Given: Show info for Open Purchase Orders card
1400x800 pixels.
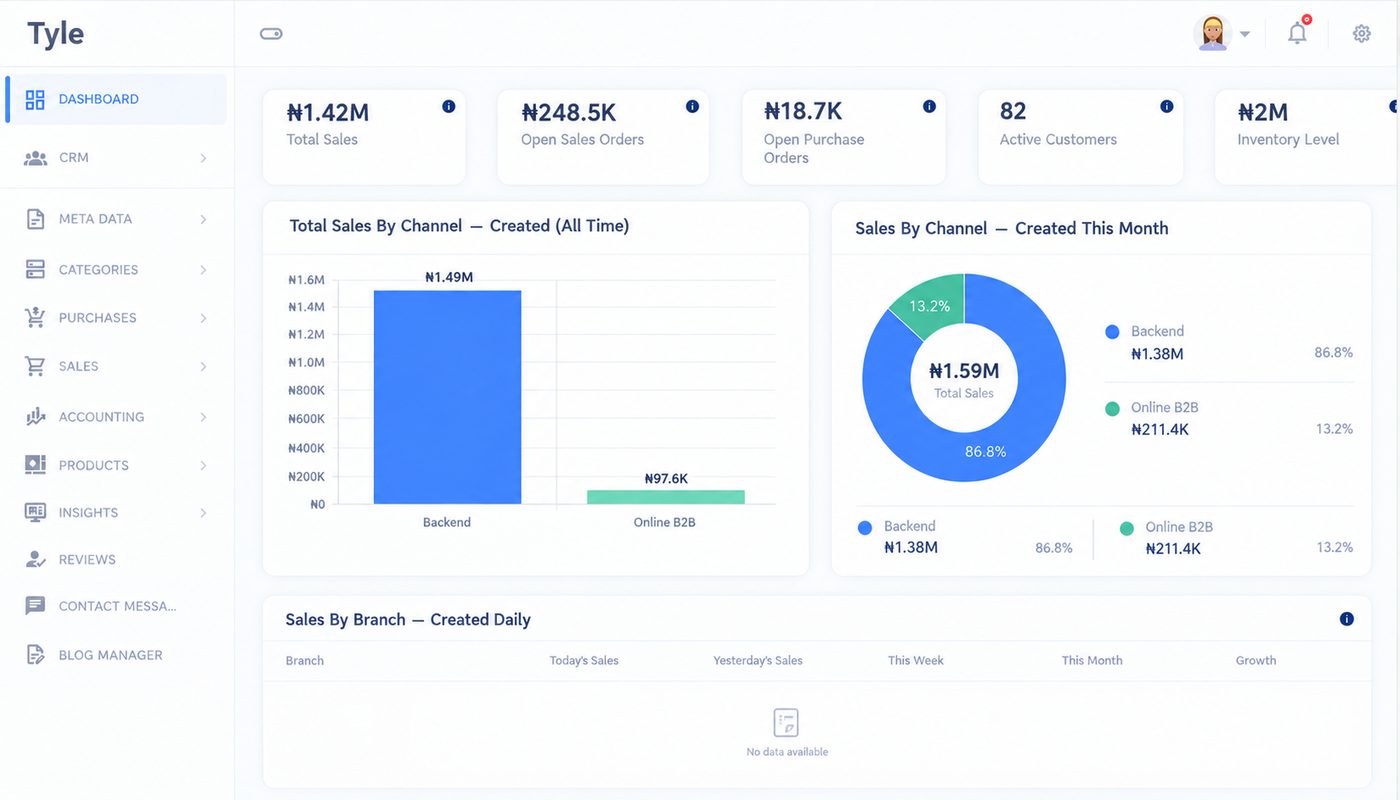Looking at the screenshot, I should tap(929, 106).
